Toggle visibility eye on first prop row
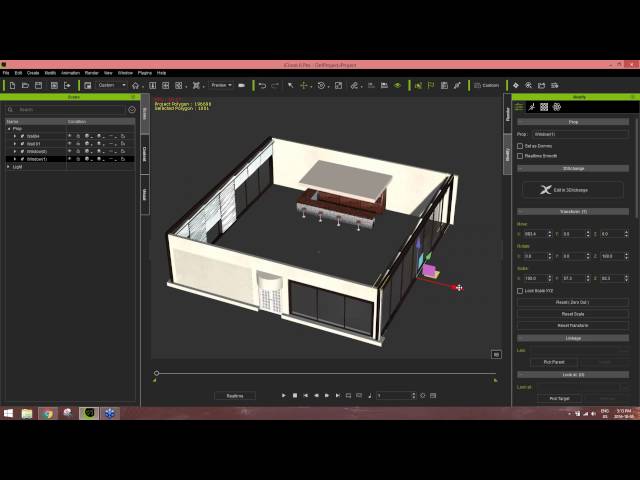The width and height of the screenshot is (640, 480). pos(69,136)
